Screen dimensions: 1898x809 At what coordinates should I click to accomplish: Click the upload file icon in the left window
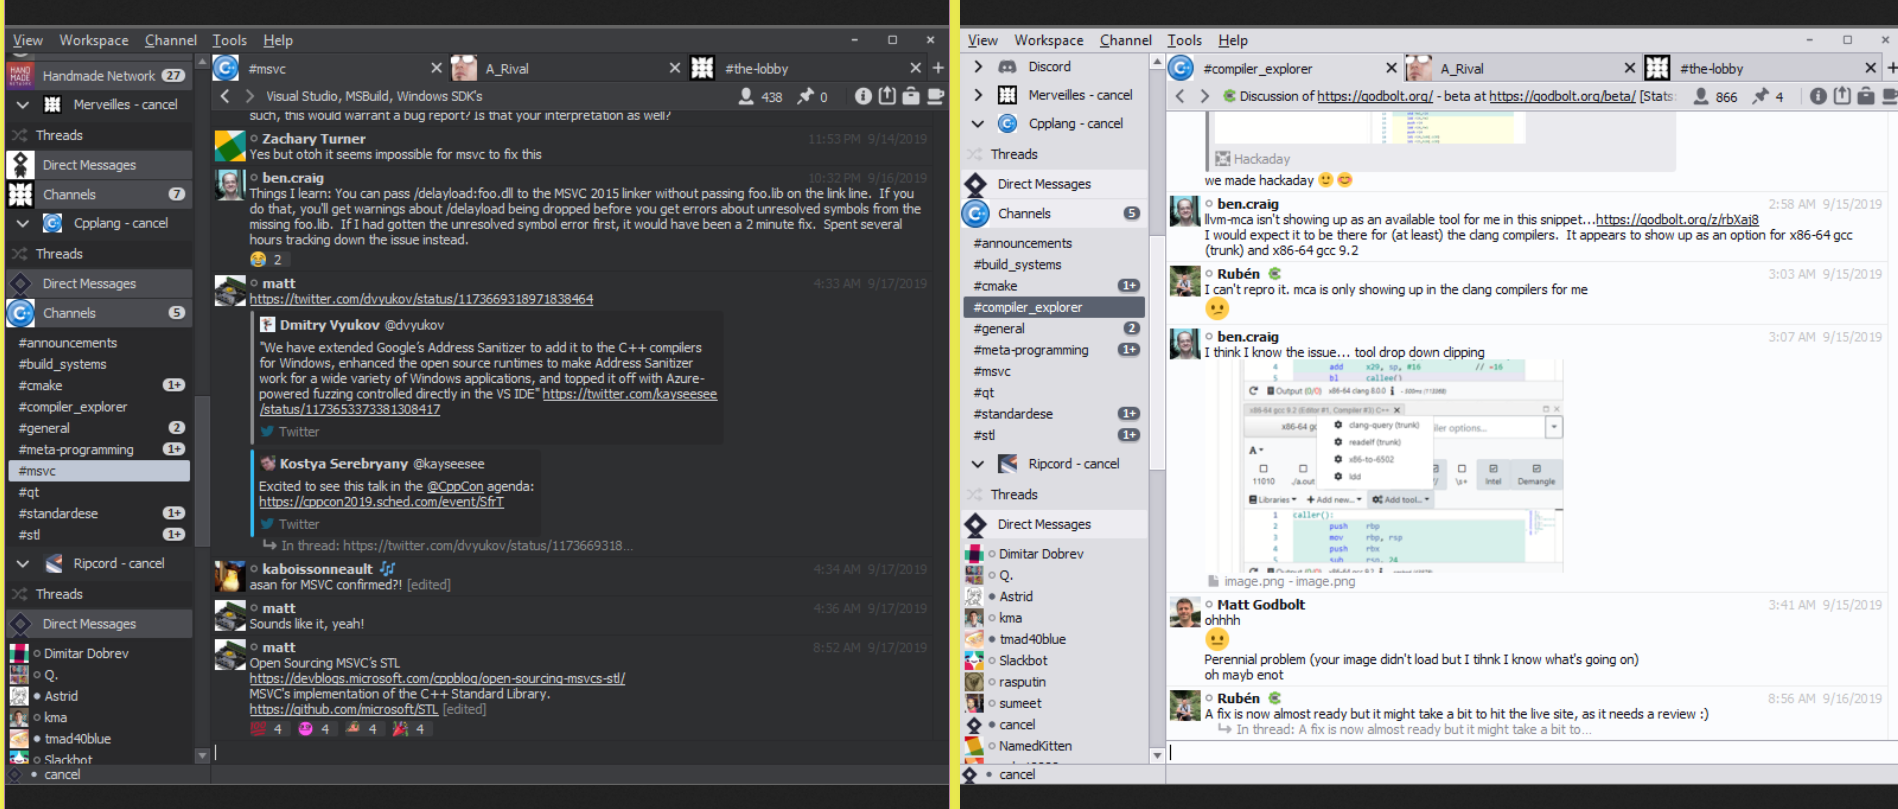tap(887, 96)
